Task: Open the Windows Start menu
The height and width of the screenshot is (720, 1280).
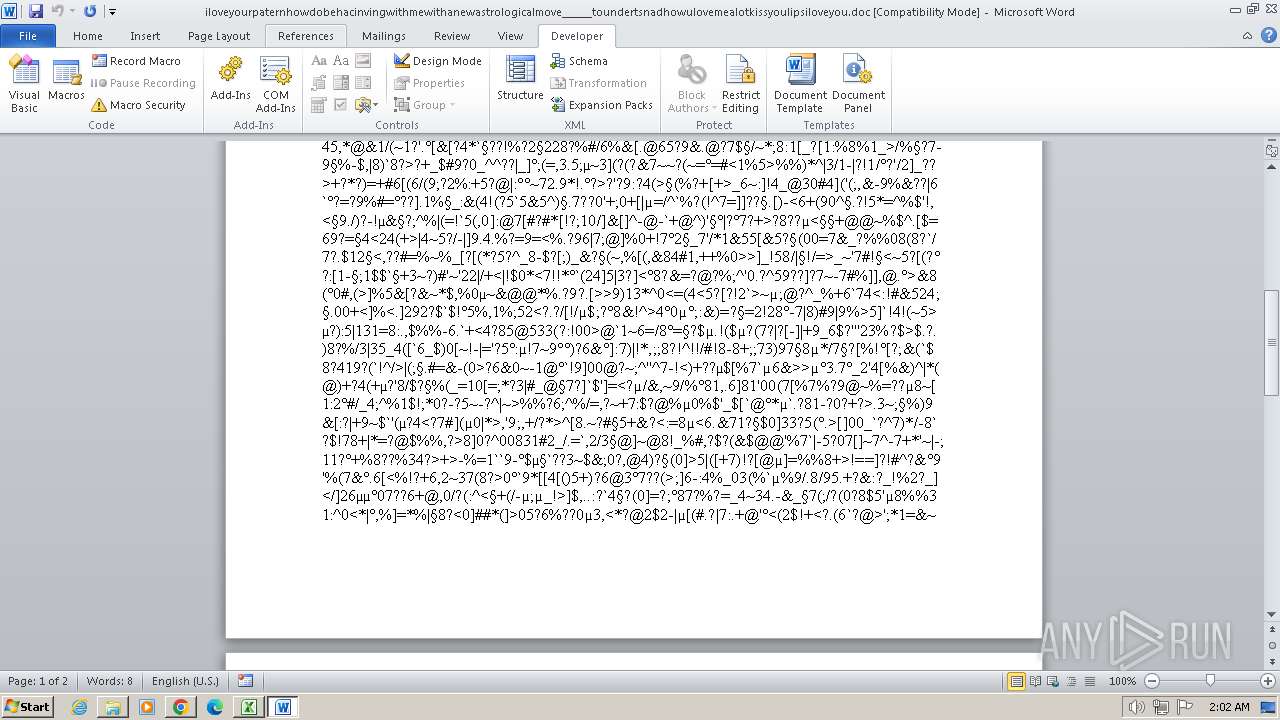Action: pos(27,707)
